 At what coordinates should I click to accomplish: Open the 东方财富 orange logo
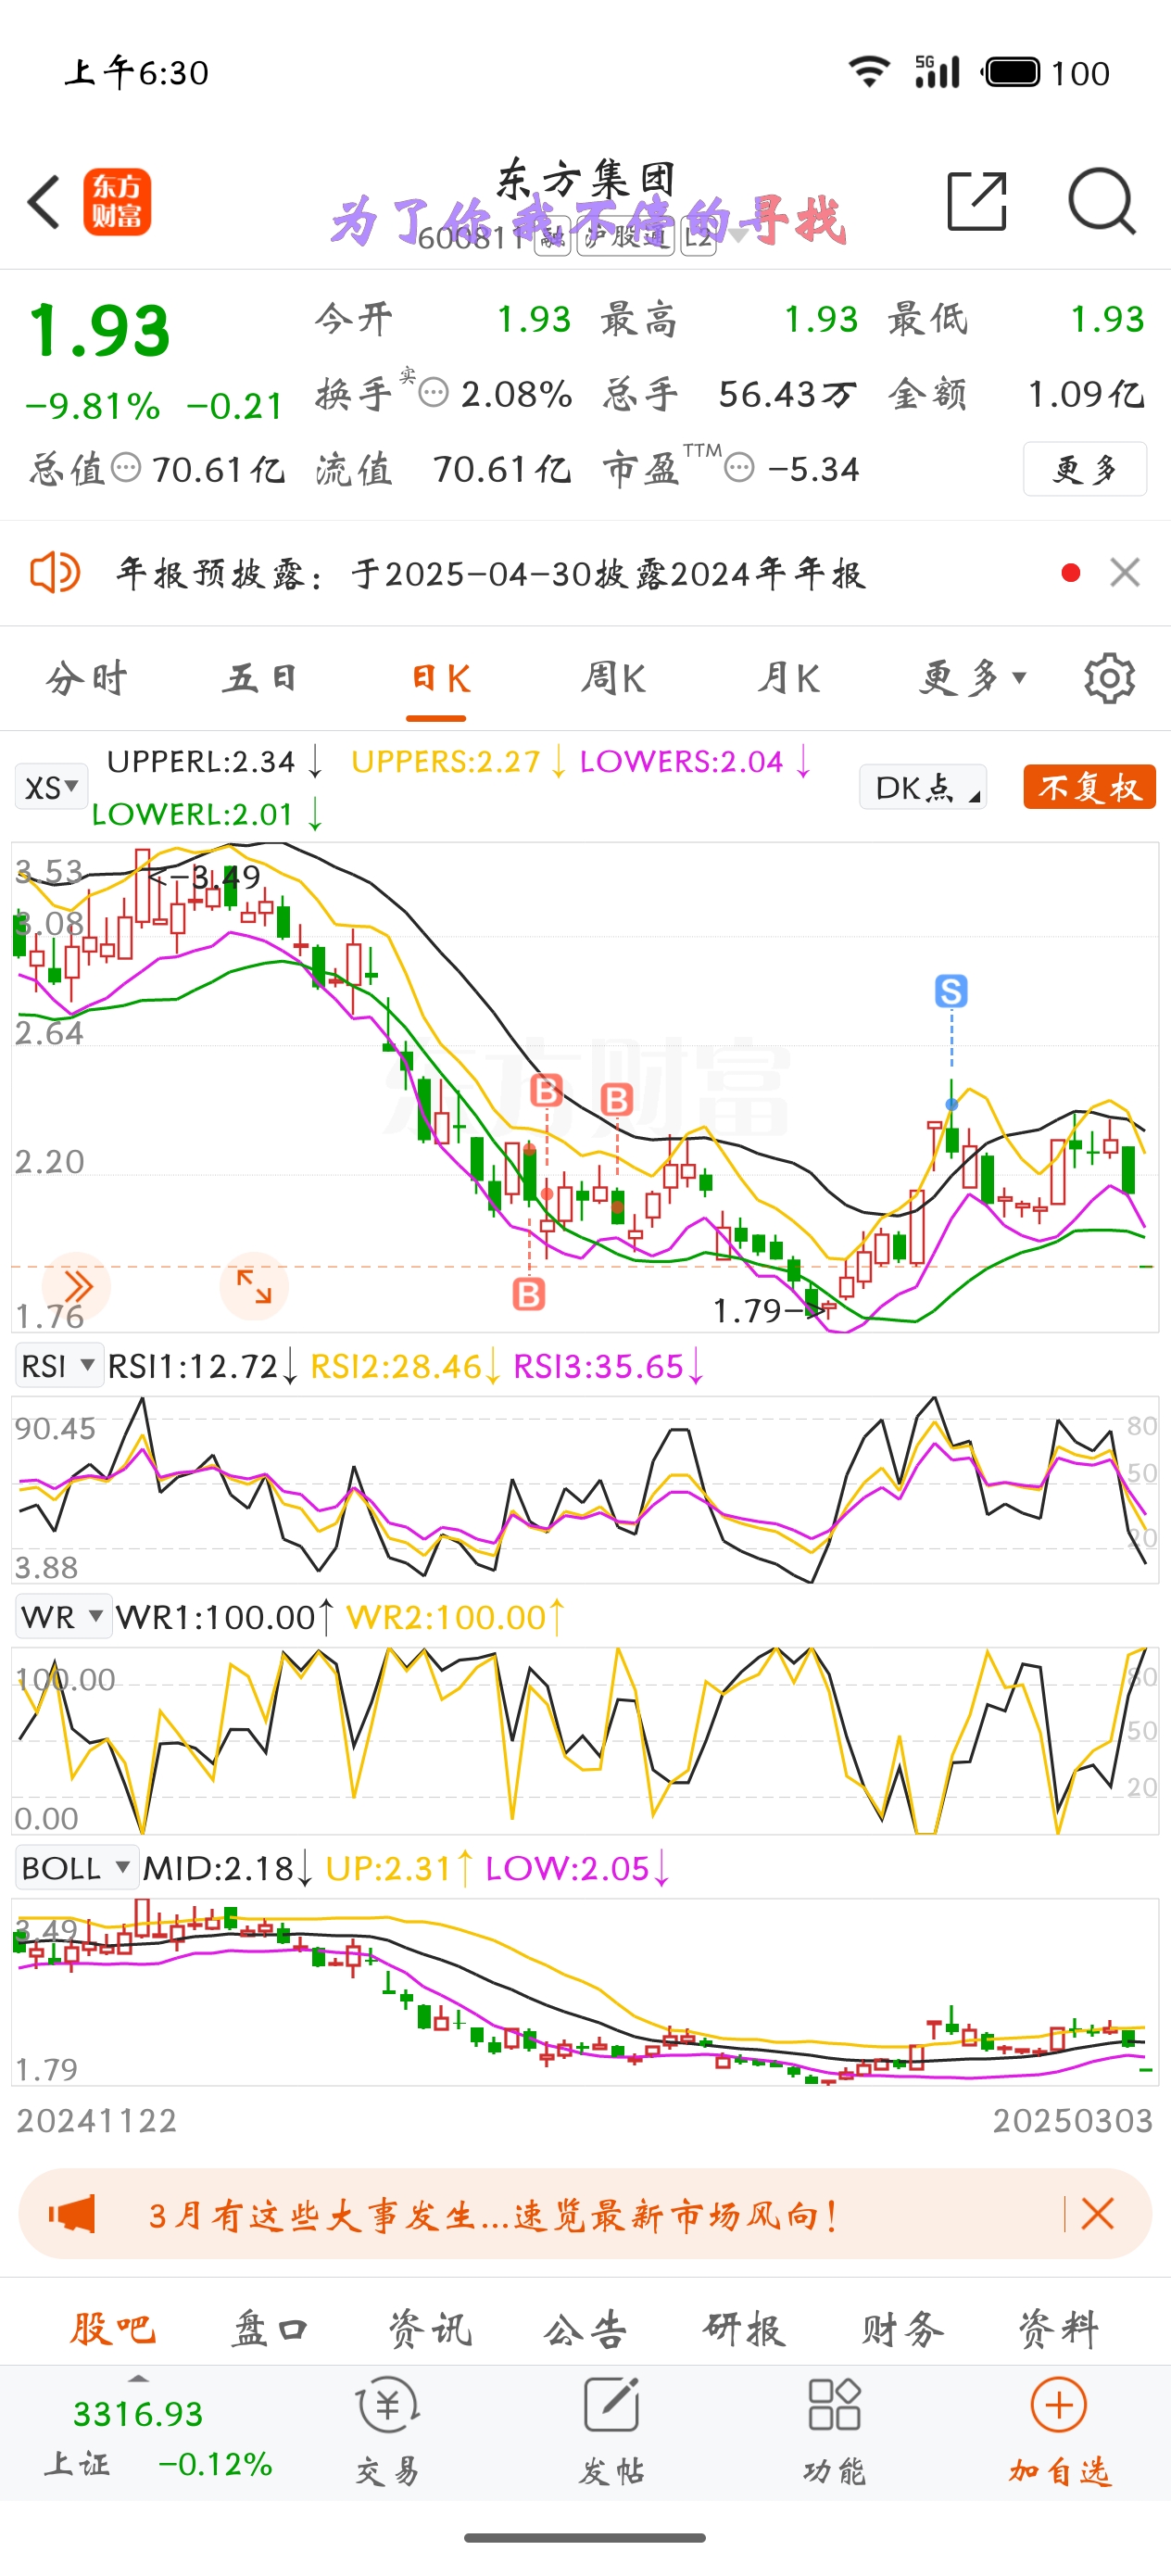coord(117,202)
